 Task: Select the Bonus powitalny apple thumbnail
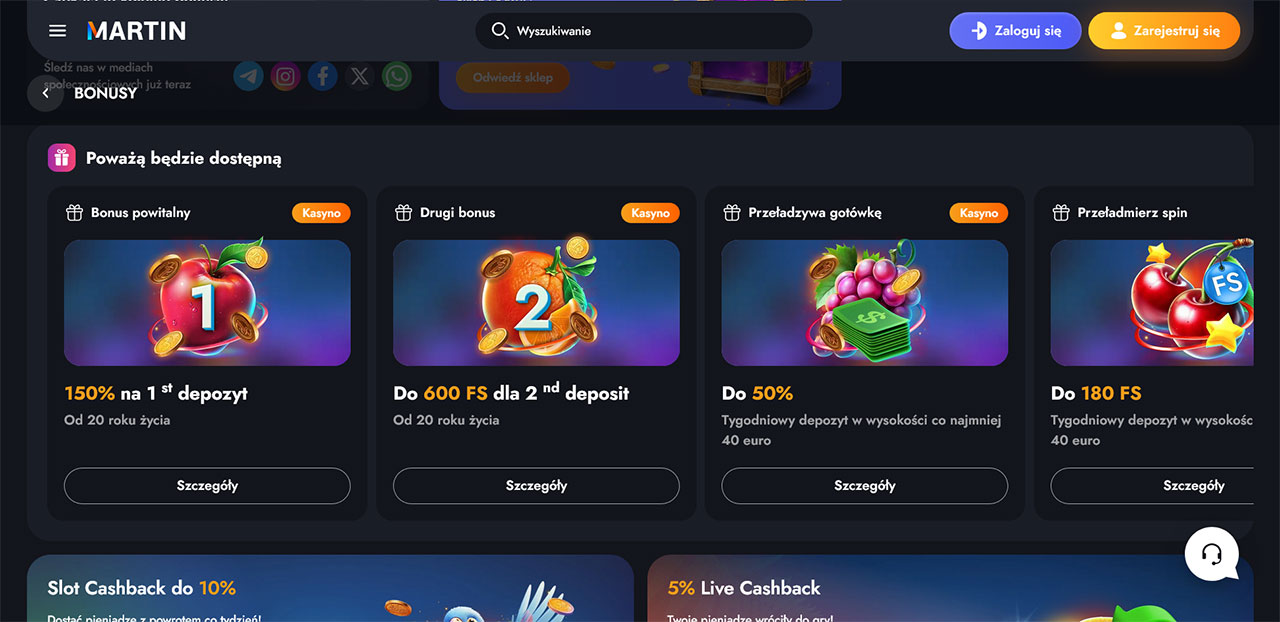(207, 302)
